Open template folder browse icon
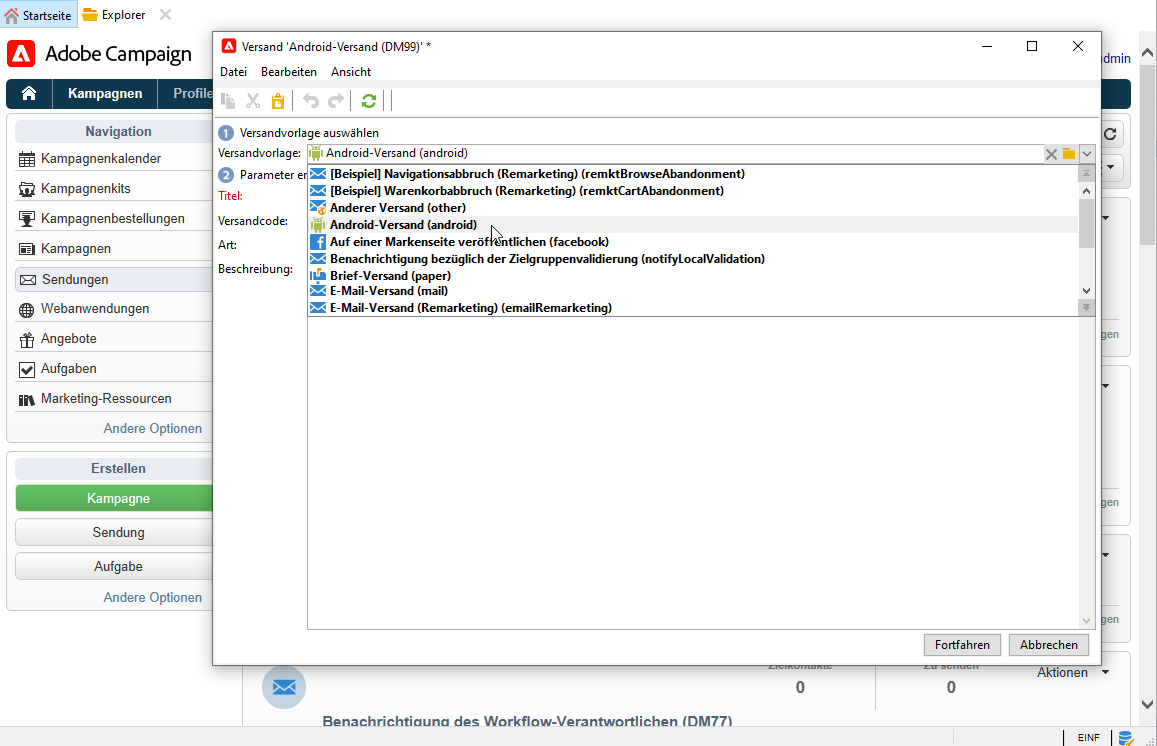The image size is (1157, 746). [x=1068, y=153]
